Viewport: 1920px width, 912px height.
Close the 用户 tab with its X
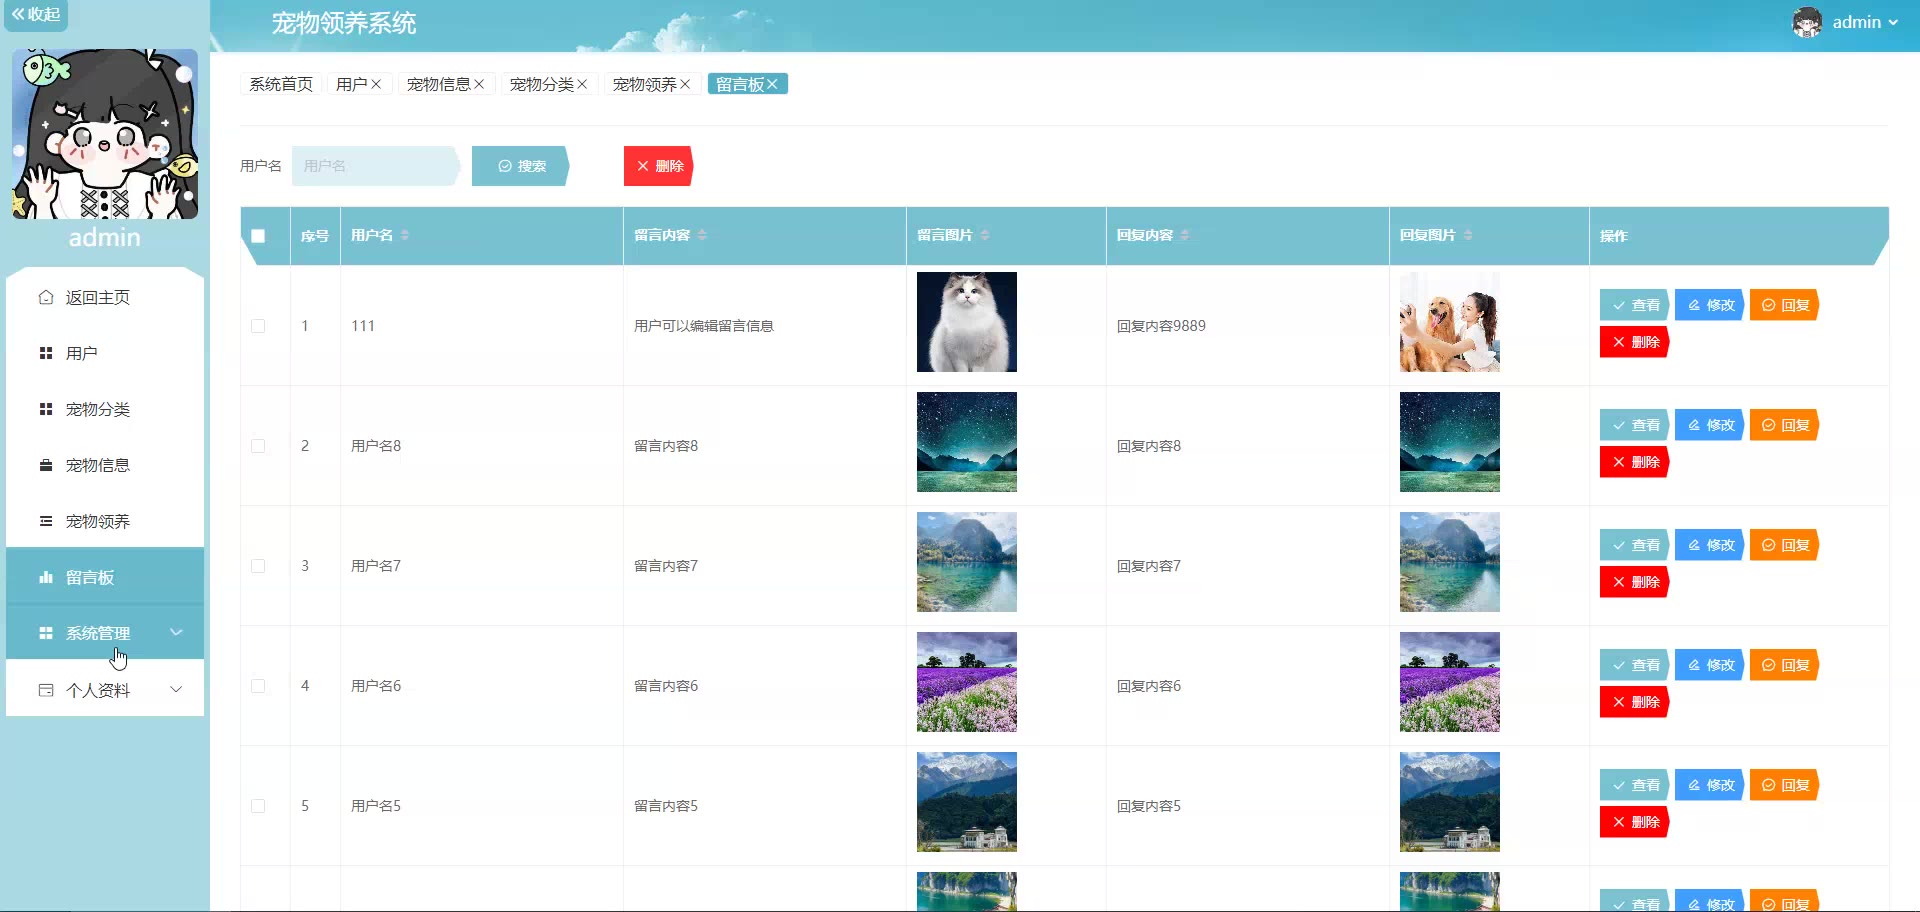pos(376,84)
